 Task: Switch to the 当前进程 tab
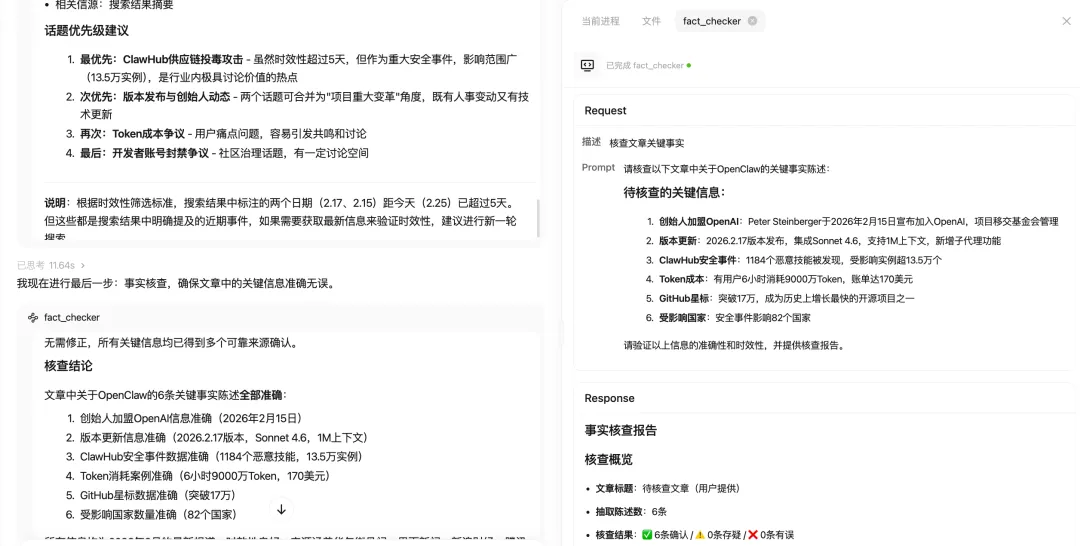[x=600, y=21]
